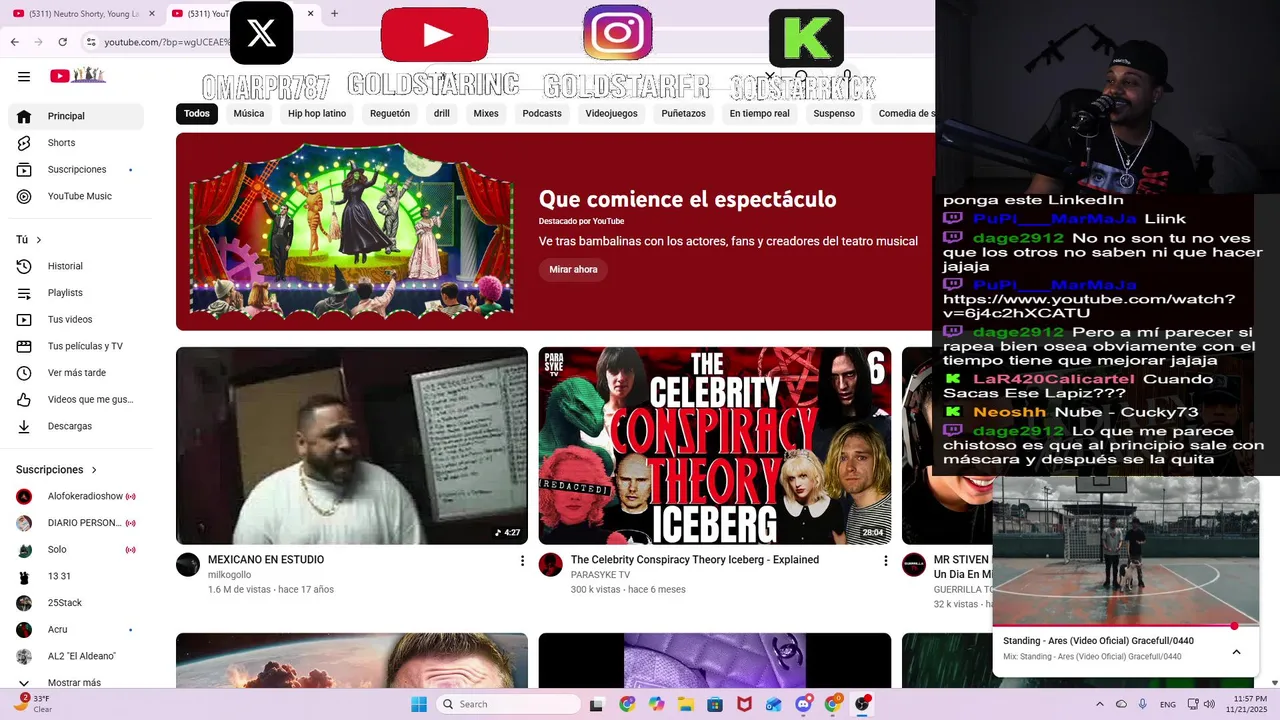
Task: Reload the YouTube page
Action: [63, 42]
